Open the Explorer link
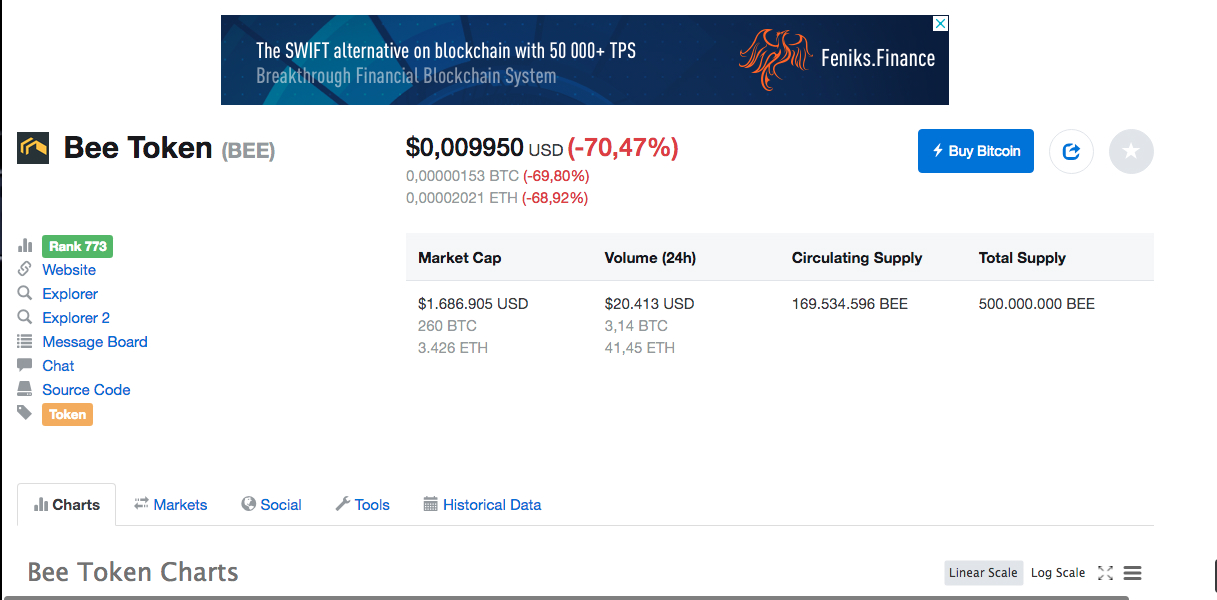 point(70,294)
